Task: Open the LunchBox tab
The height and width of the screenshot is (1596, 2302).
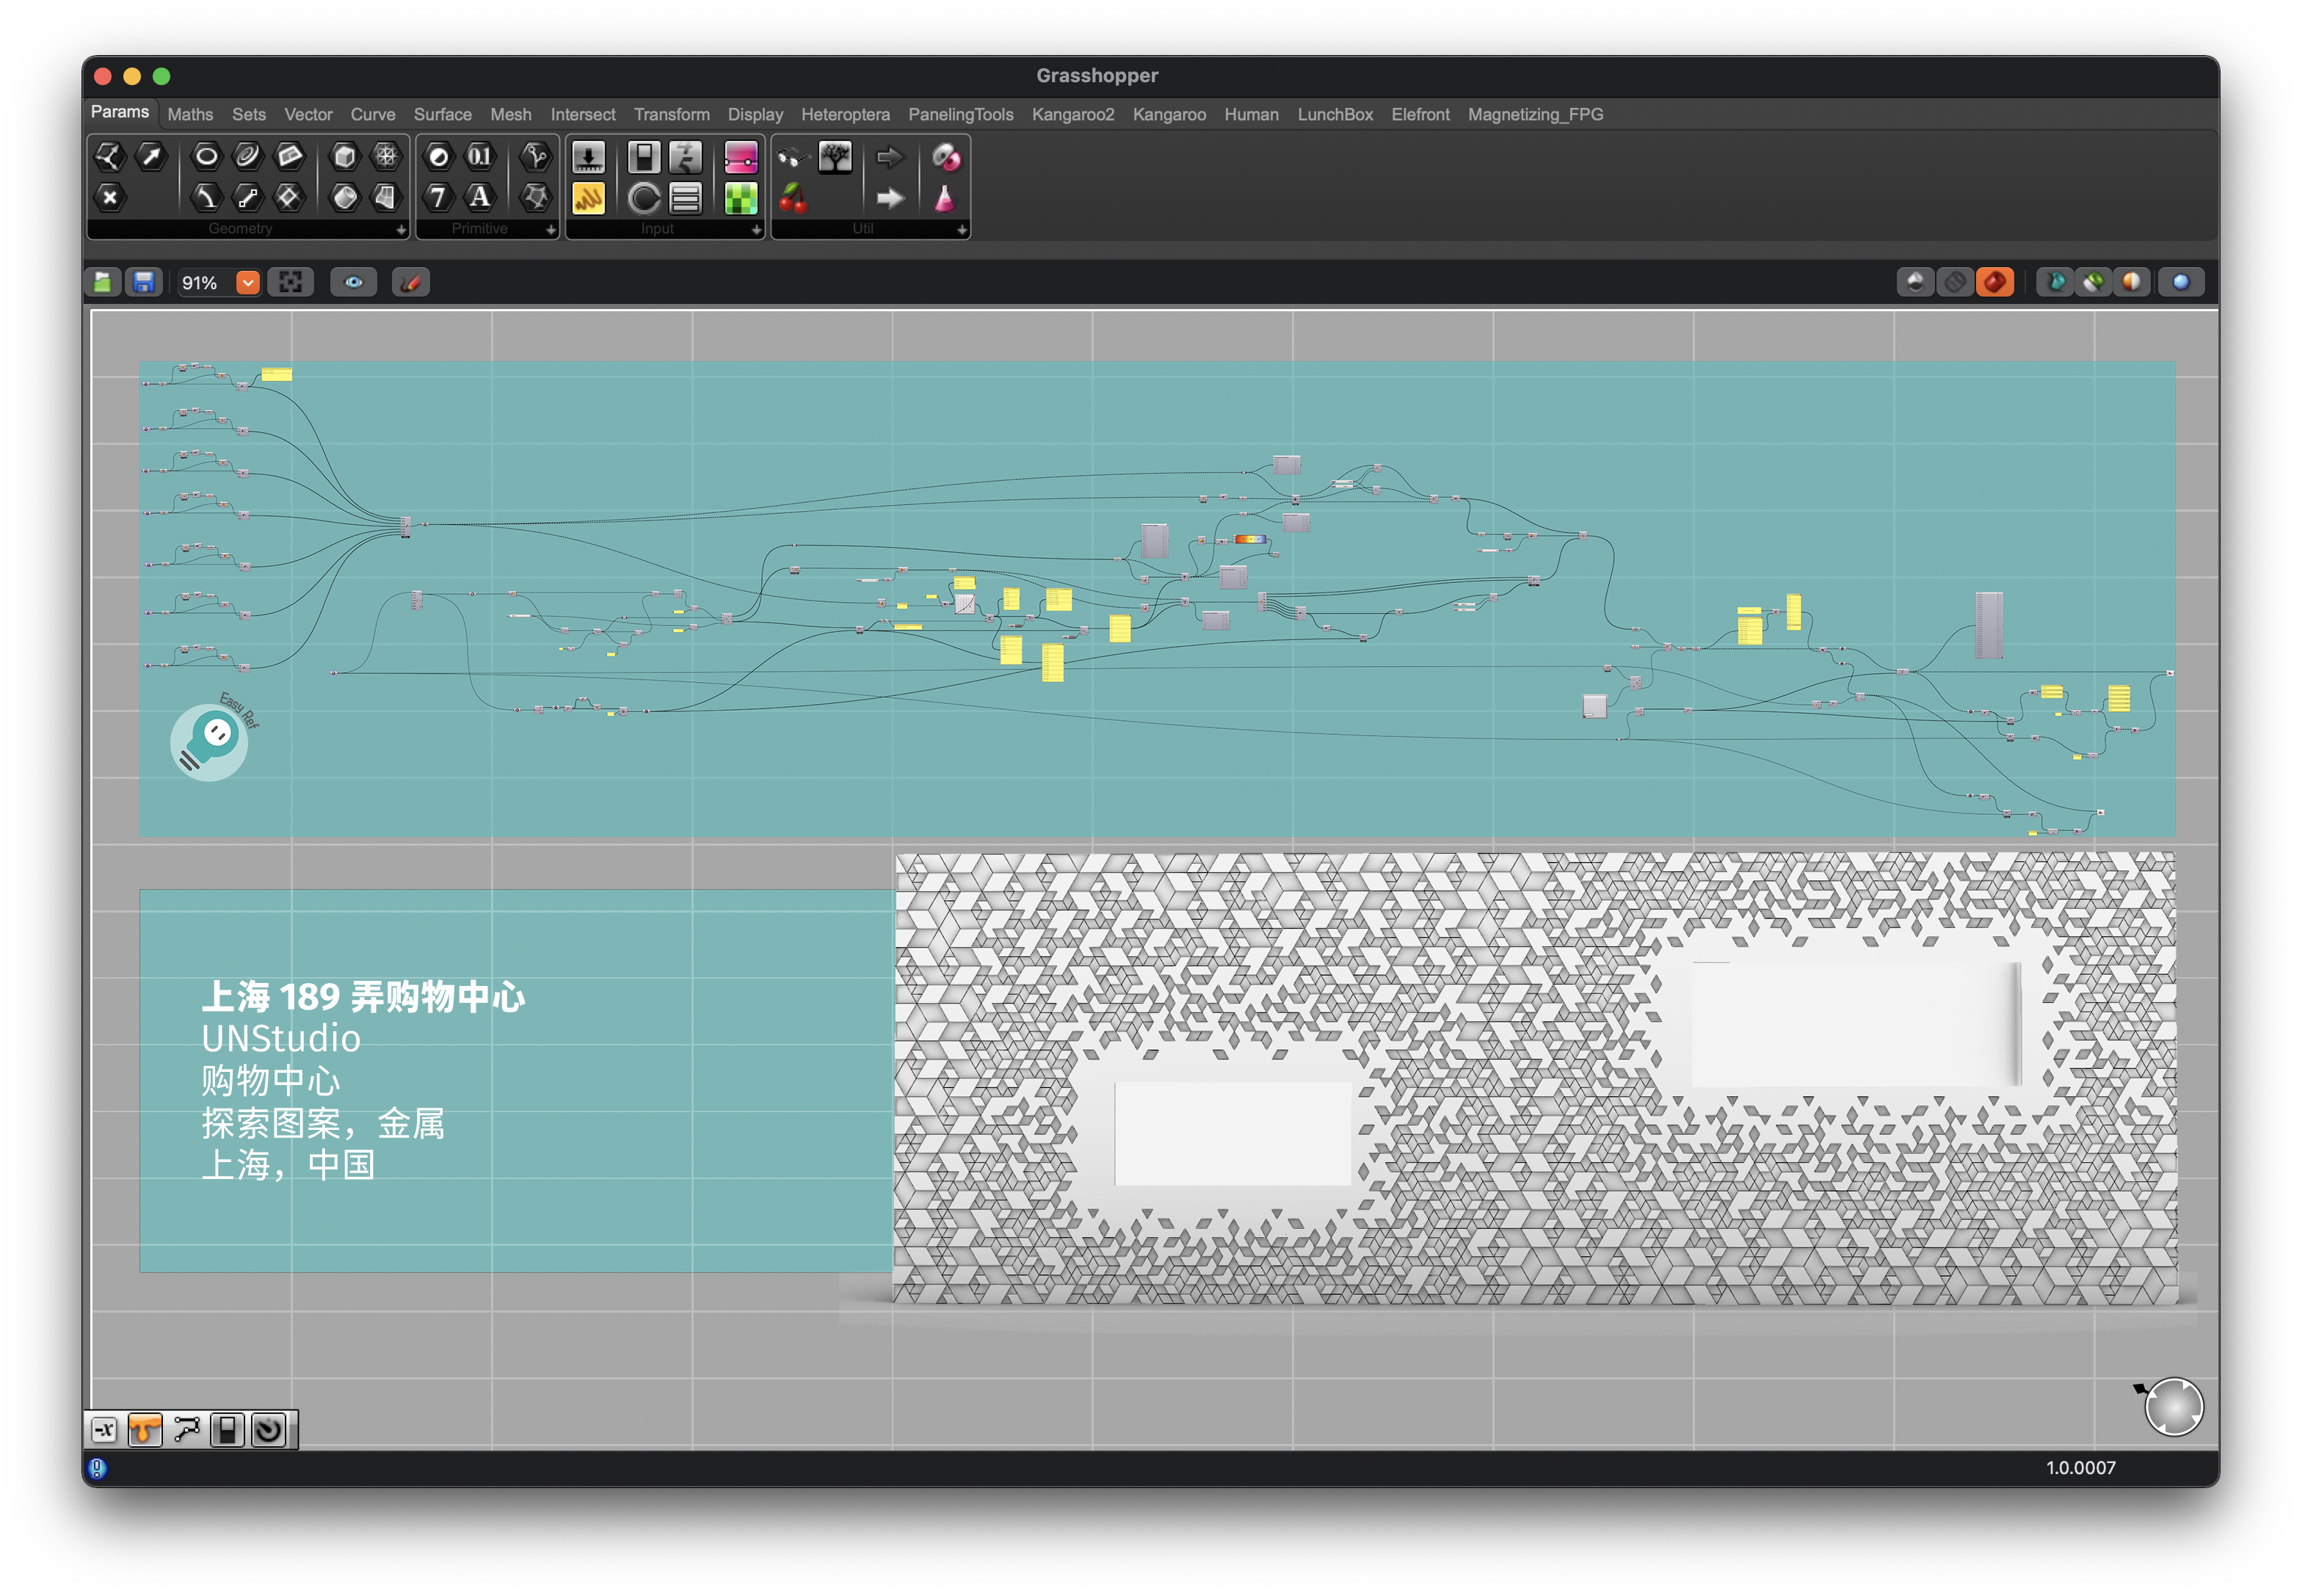Action: [1335, 115]
